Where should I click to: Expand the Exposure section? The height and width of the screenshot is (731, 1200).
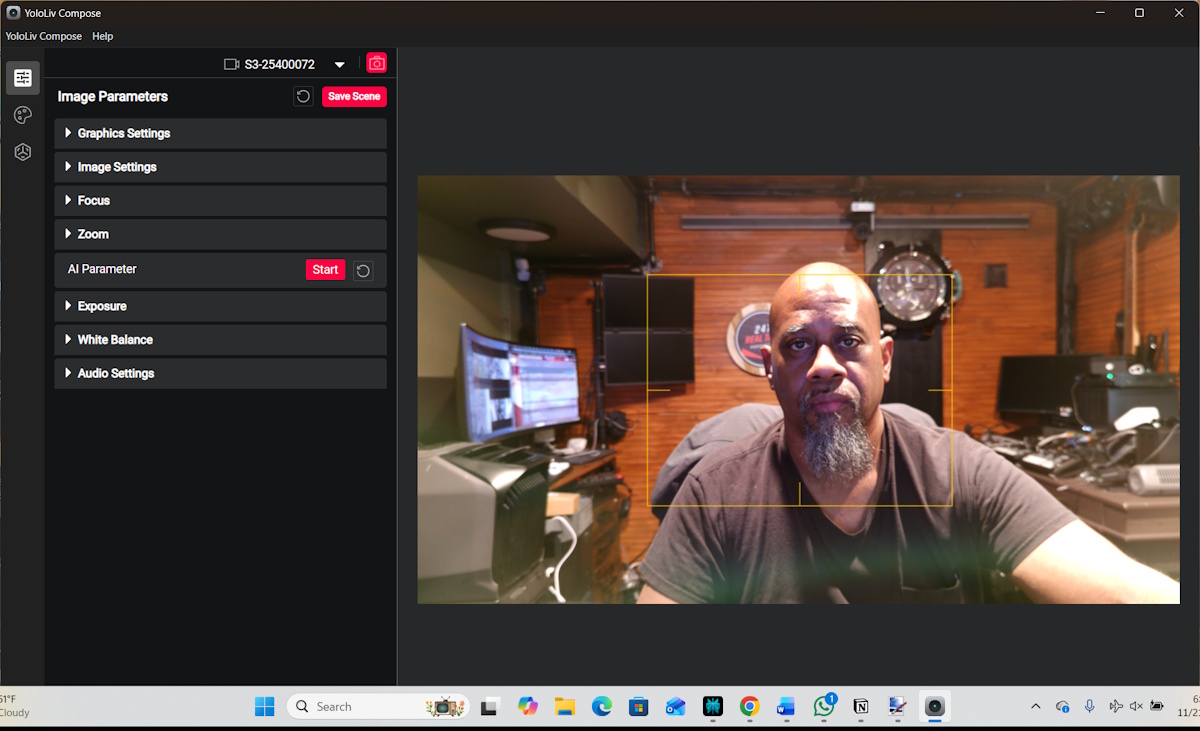tap(101, 306)
